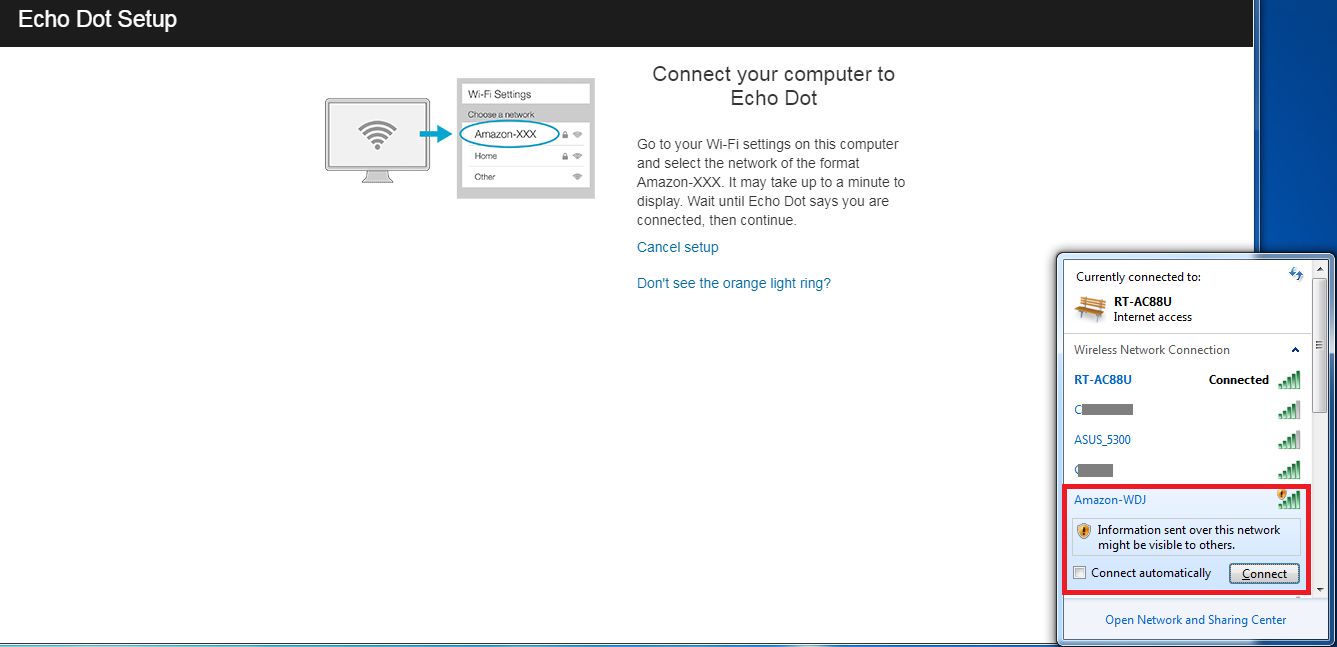Click the park bench network icon
Viewport: 1337px width, 647px height.
click(x=1089, y=308)
